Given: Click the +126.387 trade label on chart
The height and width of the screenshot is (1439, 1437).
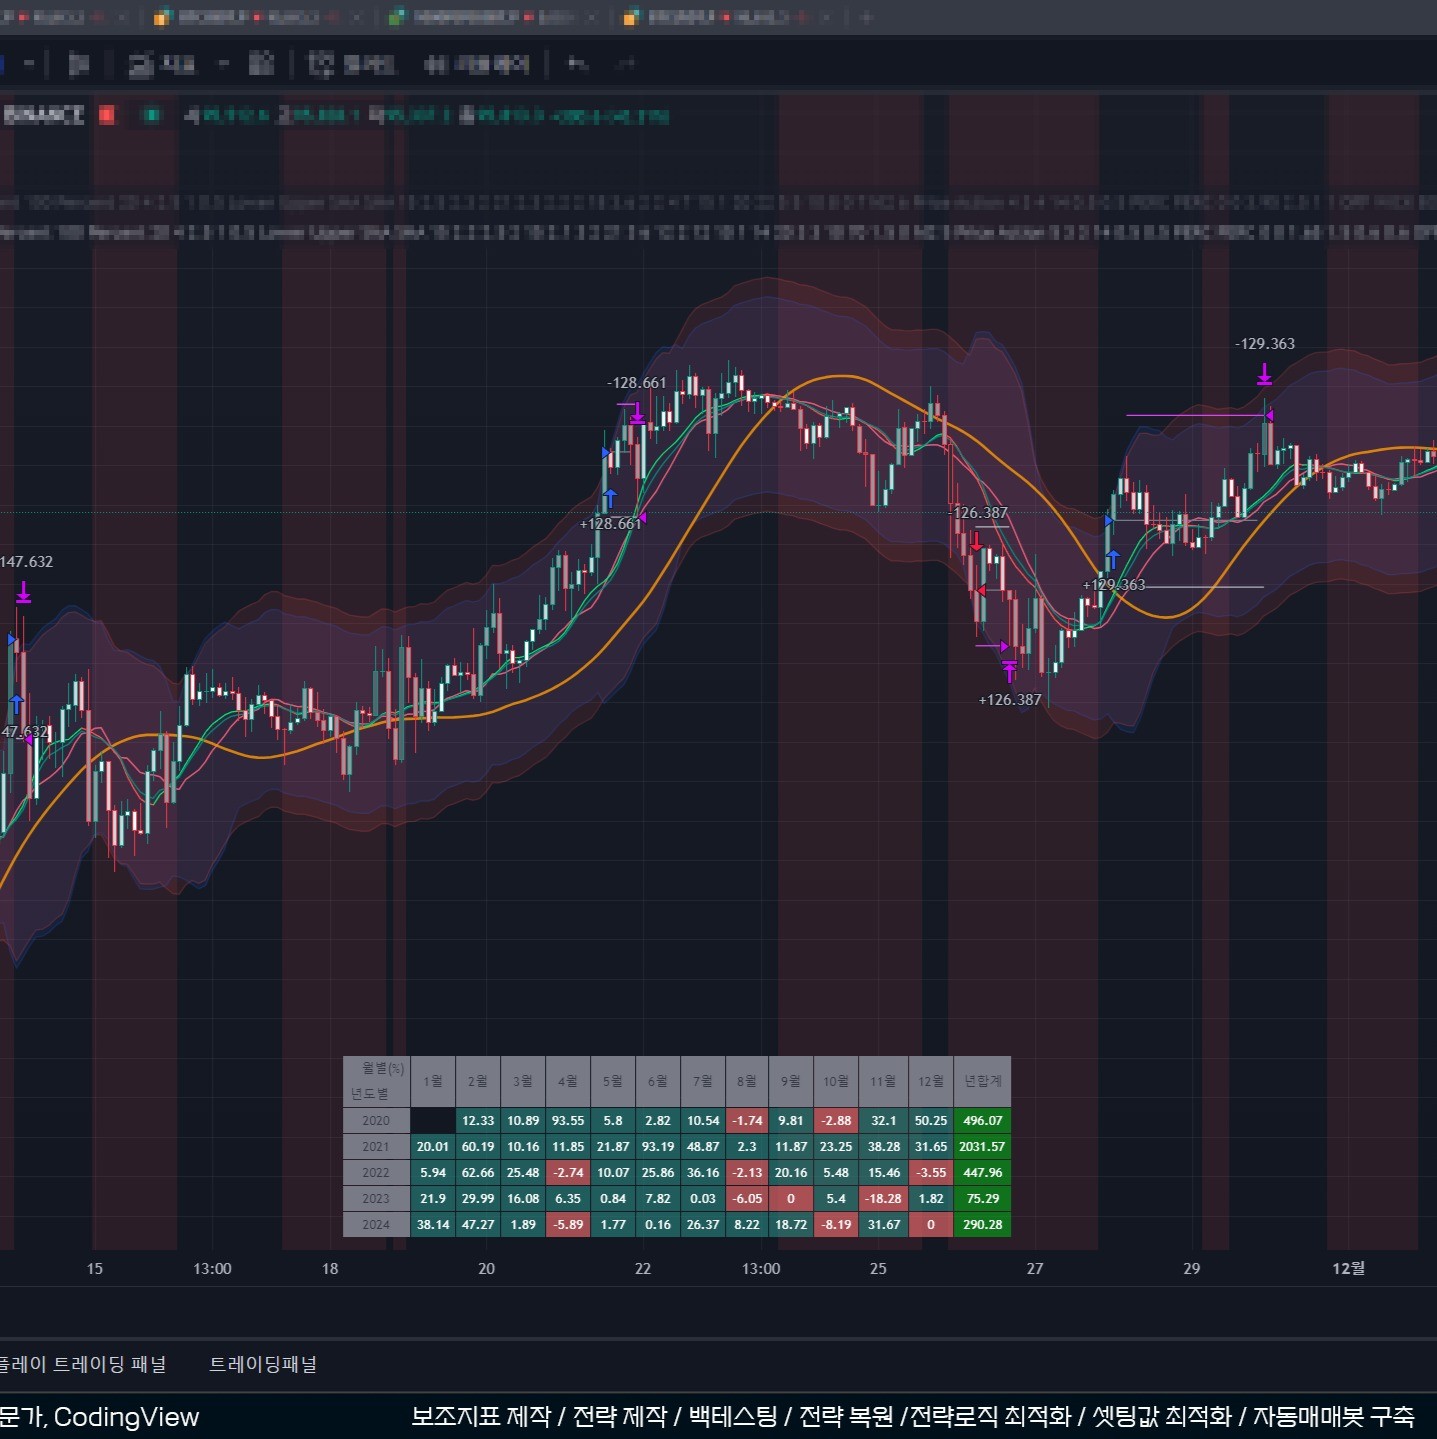Looking at the screenshot, I should [1009, 700].
